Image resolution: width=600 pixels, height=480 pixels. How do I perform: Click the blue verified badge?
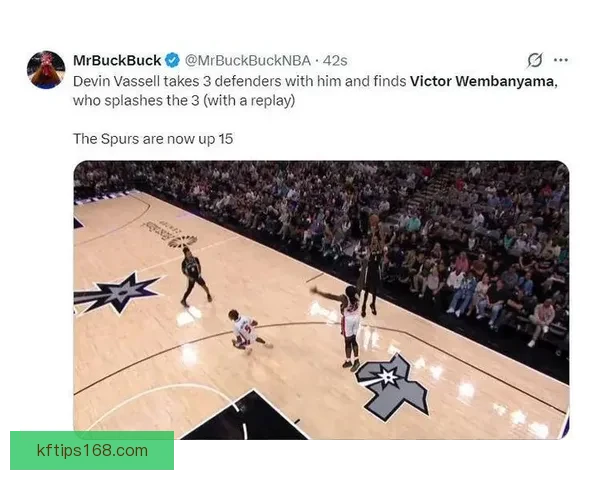pos(173,60)
